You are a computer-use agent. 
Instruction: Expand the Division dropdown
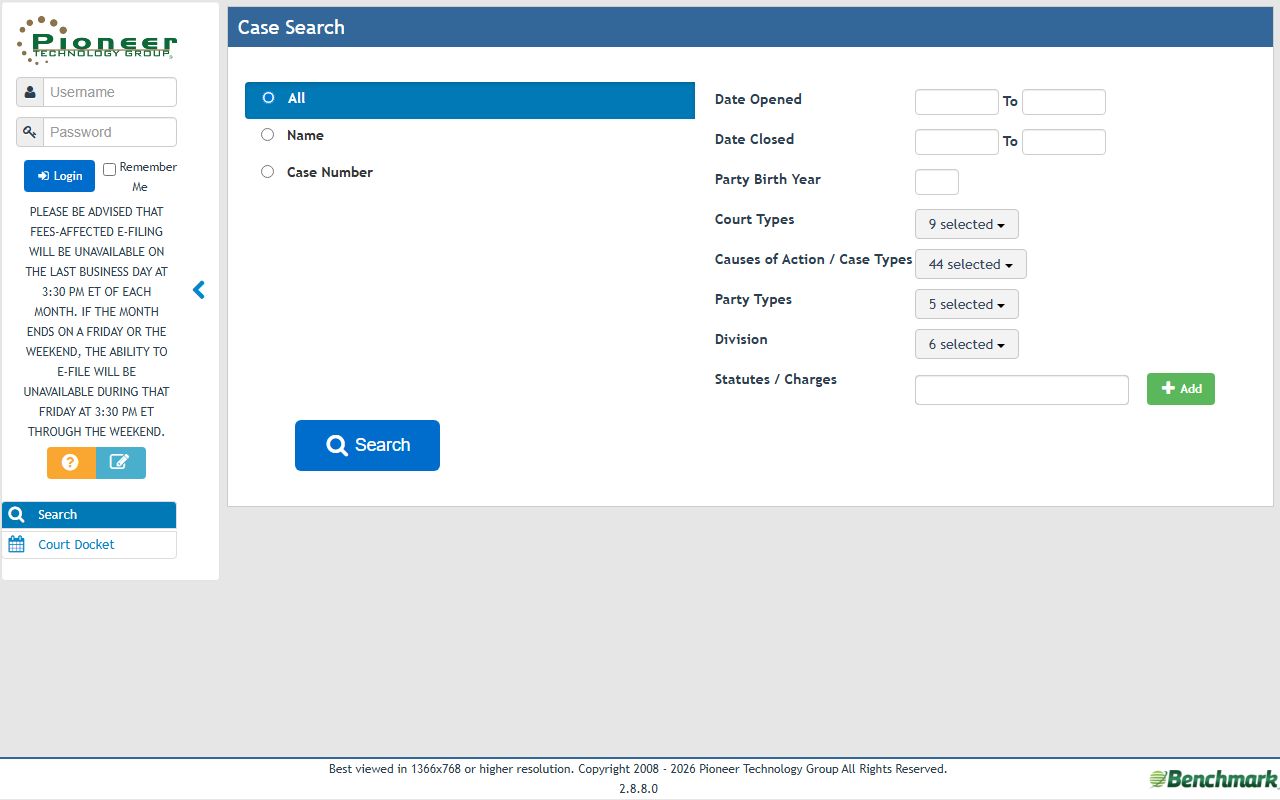(x=967, y=344)
